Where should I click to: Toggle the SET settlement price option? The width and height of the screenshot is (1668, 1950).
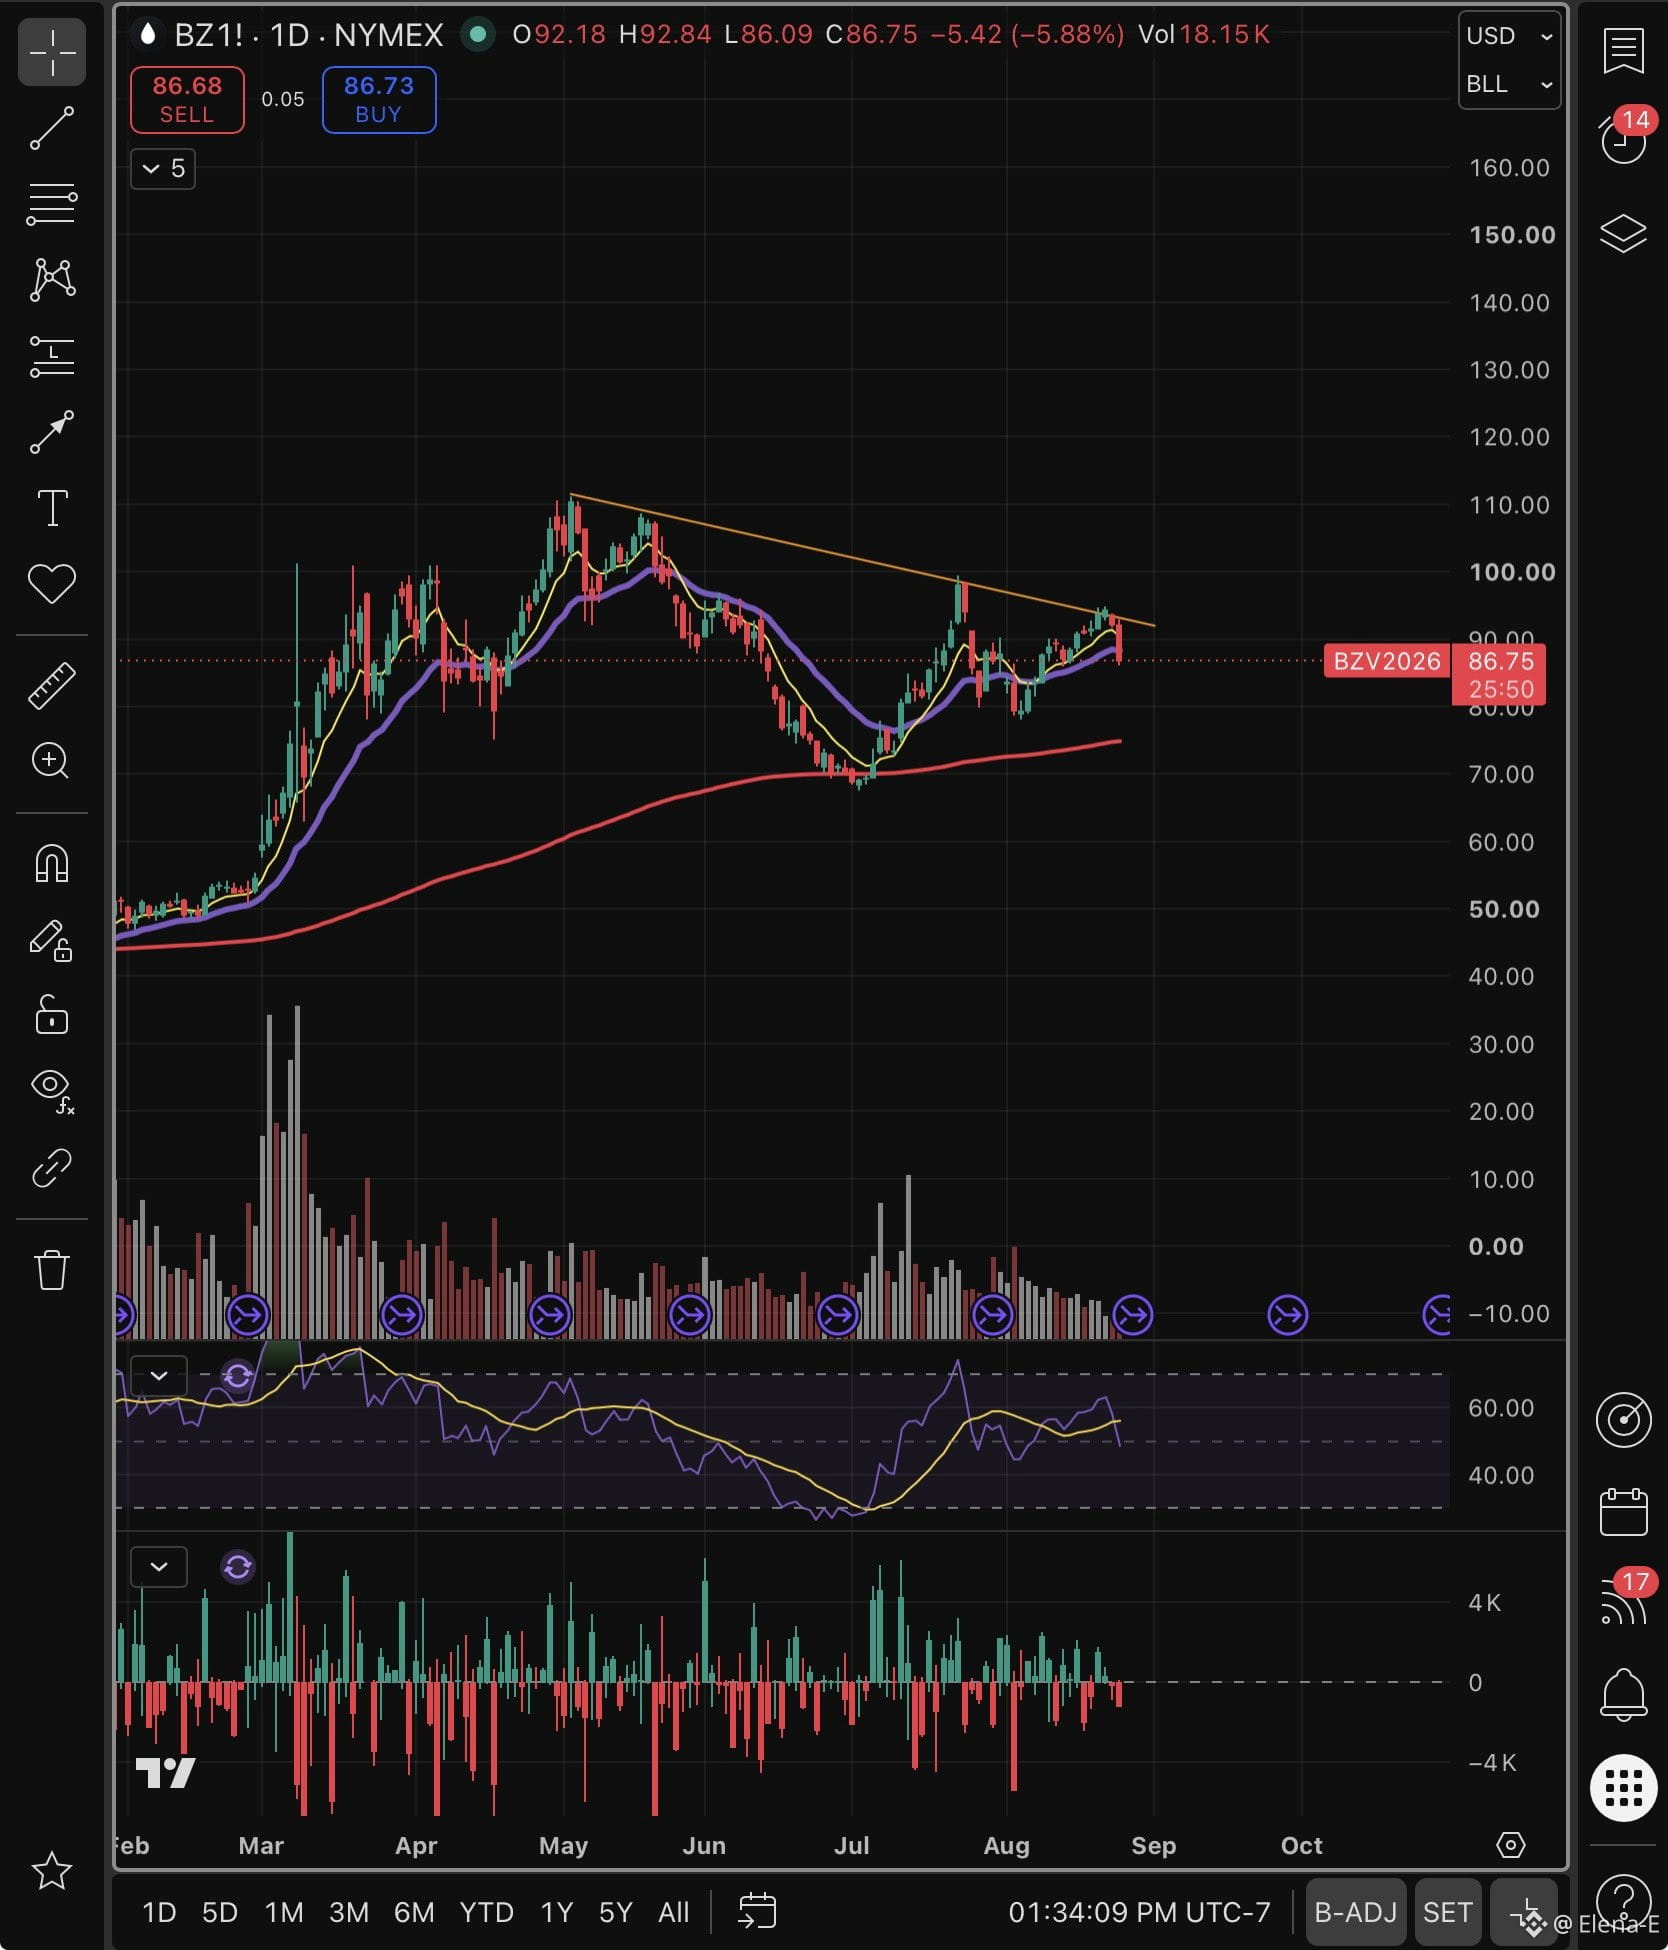pyautogui.click(x=1447, y=1912)
